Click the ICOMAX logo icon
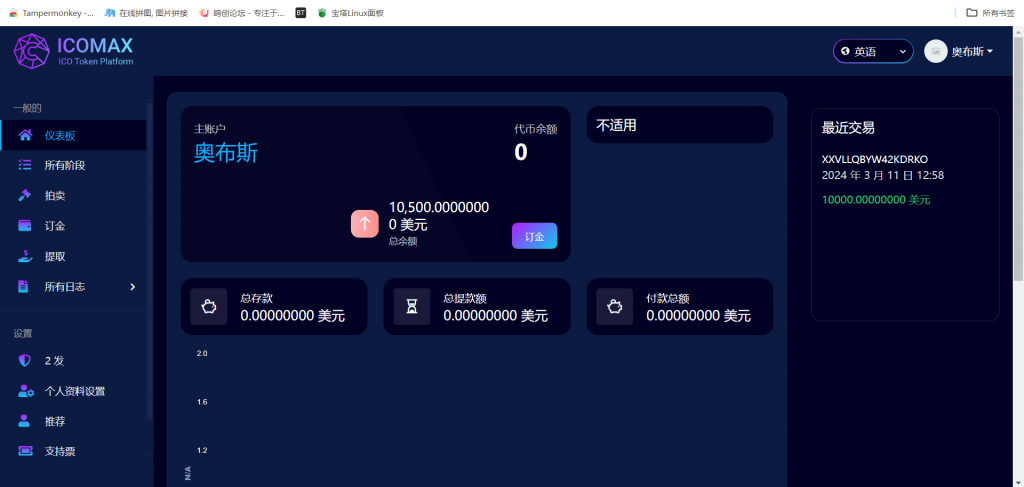1024x487 pixels. pos(32,51)
